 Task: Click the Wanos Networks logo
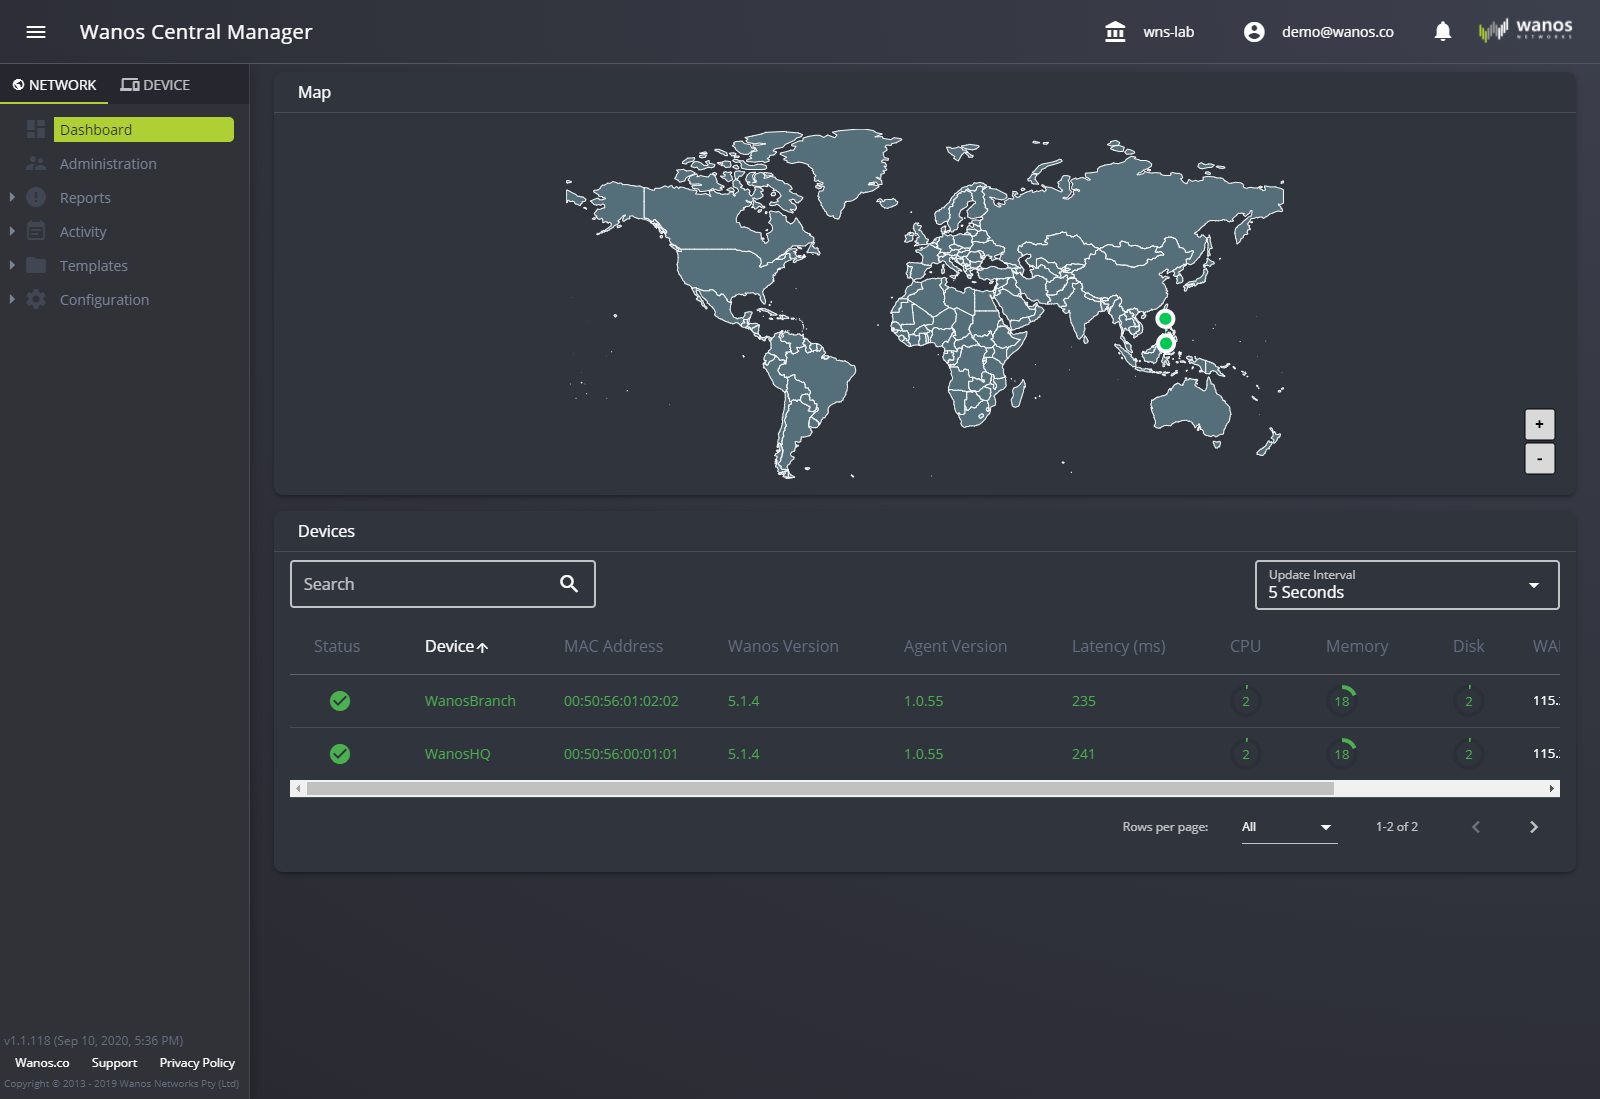(x=1525, y=31)
